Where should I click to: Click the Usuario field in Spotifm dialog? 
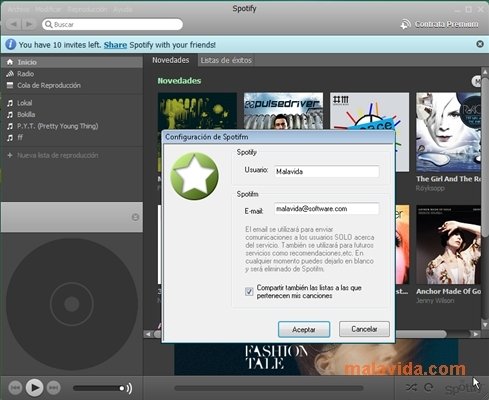point(326,171)
